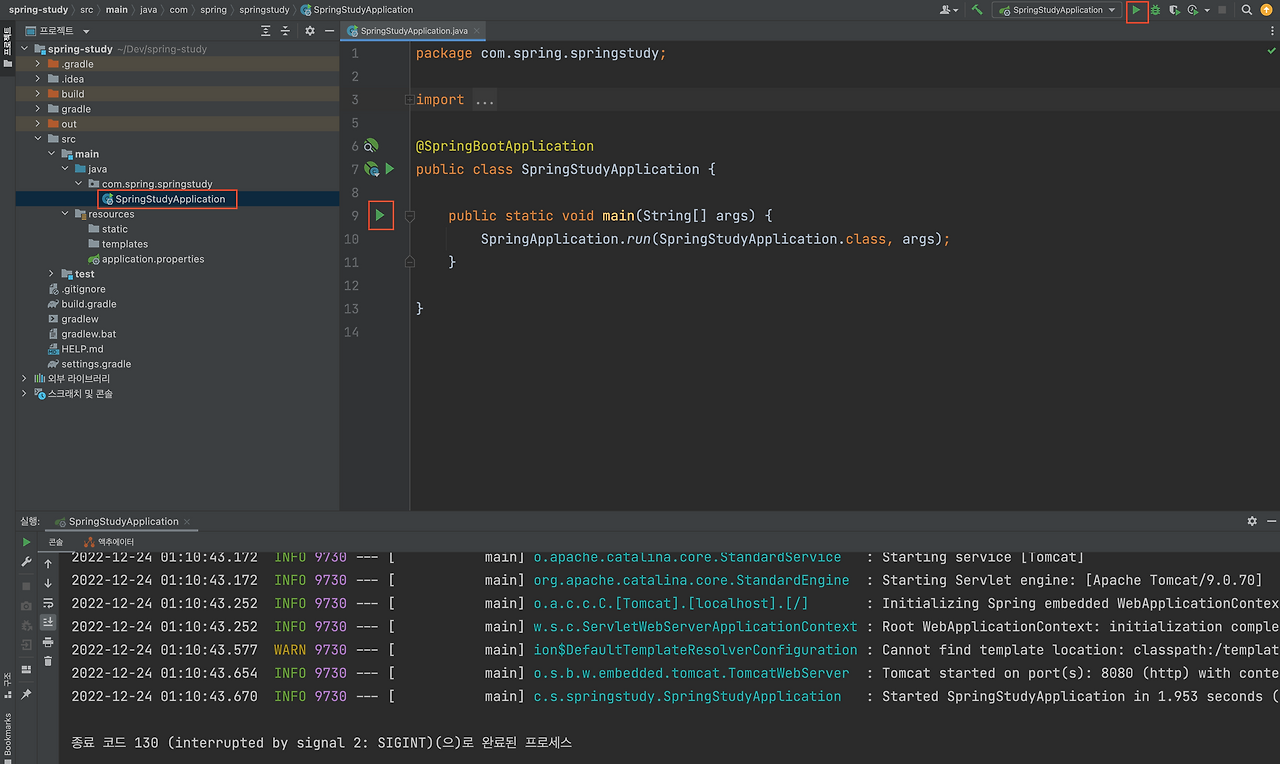Start debugging with the green bug icon
1280x764 pixels.
[1155, 10]
